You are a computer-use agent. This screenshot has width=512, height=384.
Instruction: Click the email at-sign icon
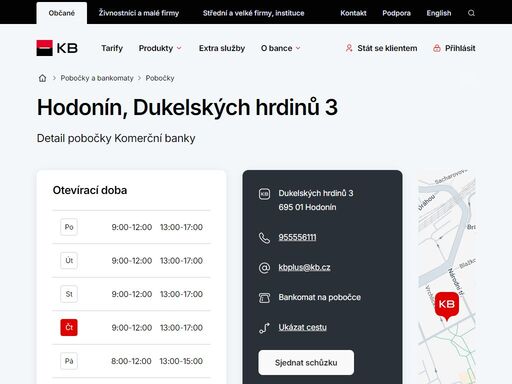pyautogui.click(x=264, y=267)
